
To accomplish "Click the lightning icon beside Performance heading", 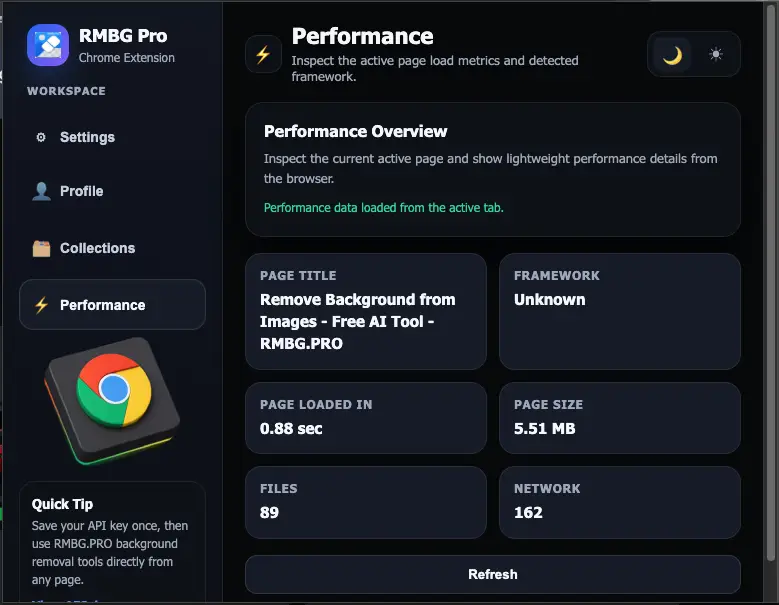I will click(x=263, y=54).
